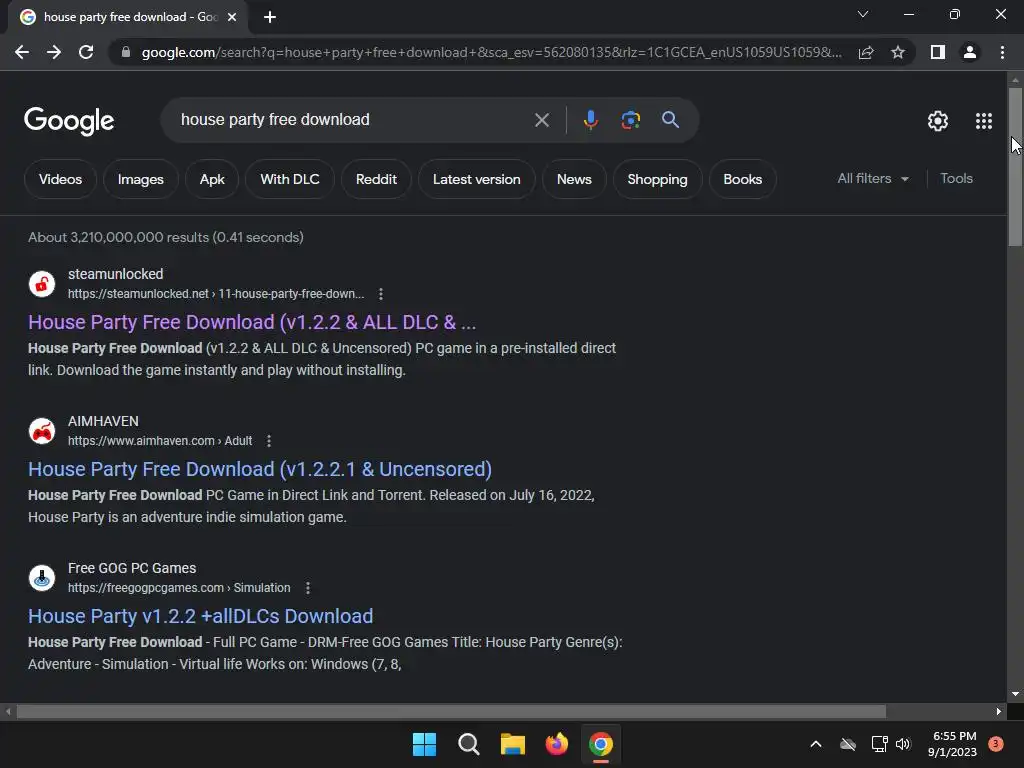Open the AIMHAVEN House Party link
The height and width of the screenshot is (768, 1024).
click(x=260, y=469)
